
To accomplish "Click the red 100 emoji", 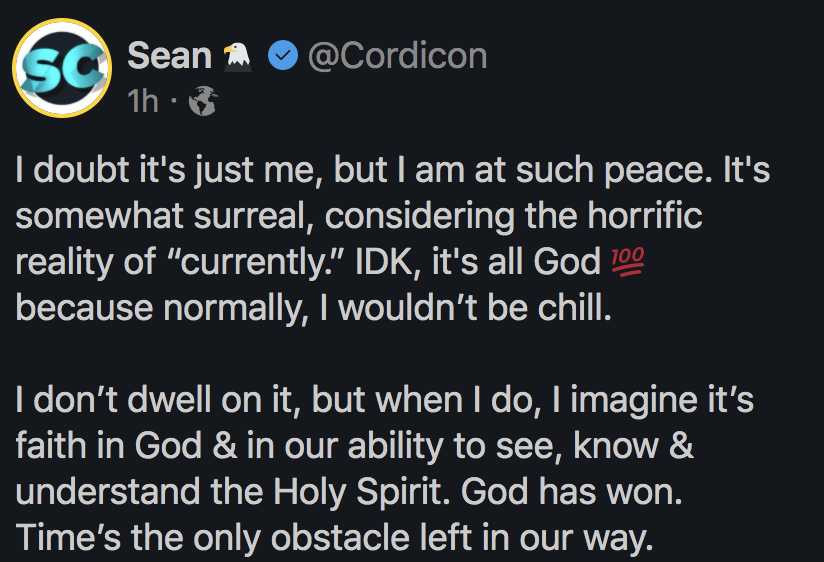I will (x=628, y=263).
